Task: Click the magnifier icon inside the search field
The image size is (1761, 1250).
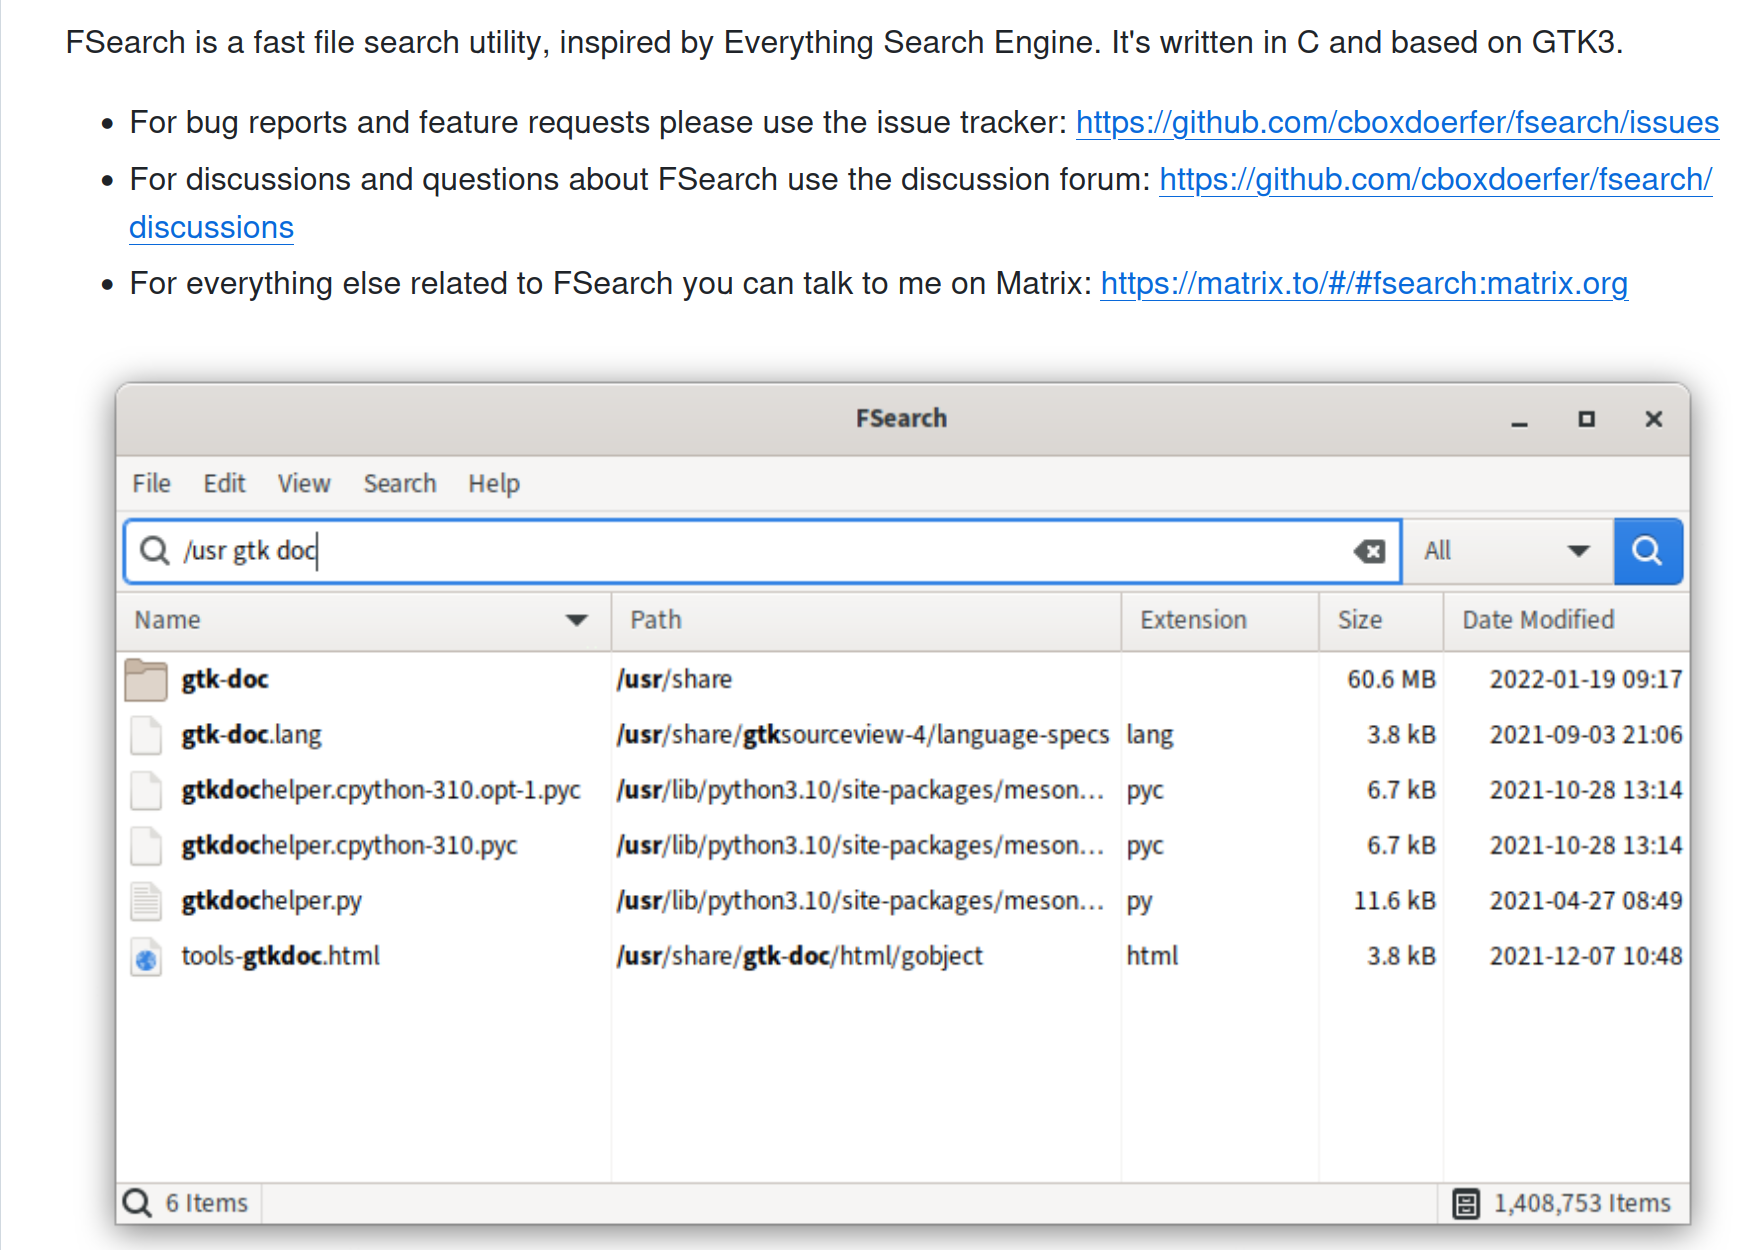Action: pyautogui.click(x=154, y=551)
